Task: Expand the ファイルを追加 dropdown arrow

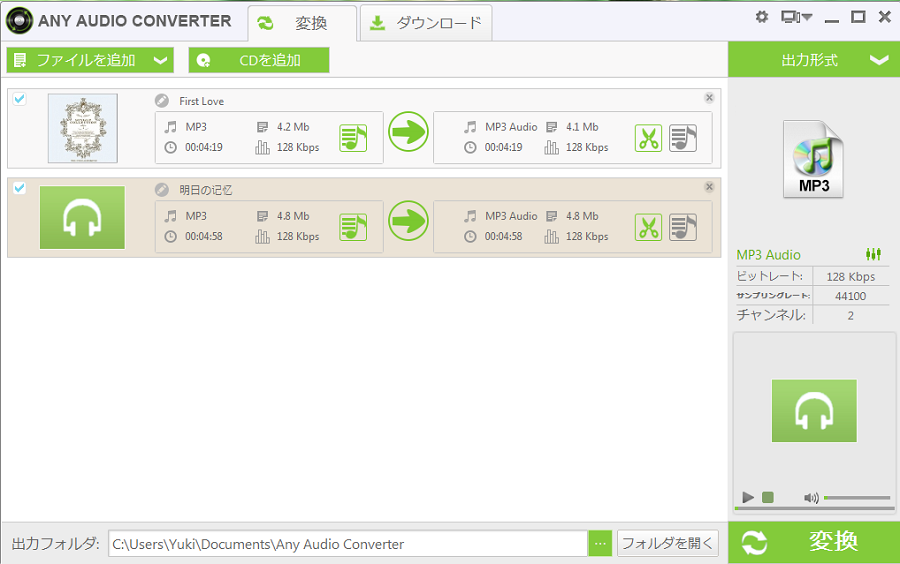Action: (x=161, y=60)
